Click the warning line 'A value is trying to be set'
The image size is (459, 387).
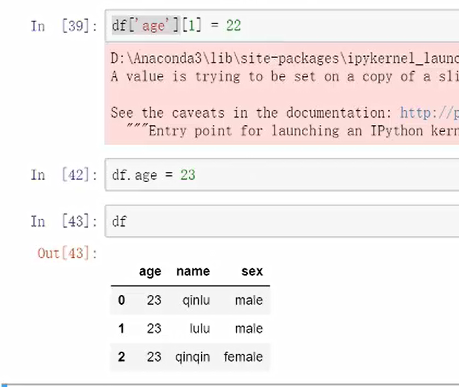click(x=285, y=77)
